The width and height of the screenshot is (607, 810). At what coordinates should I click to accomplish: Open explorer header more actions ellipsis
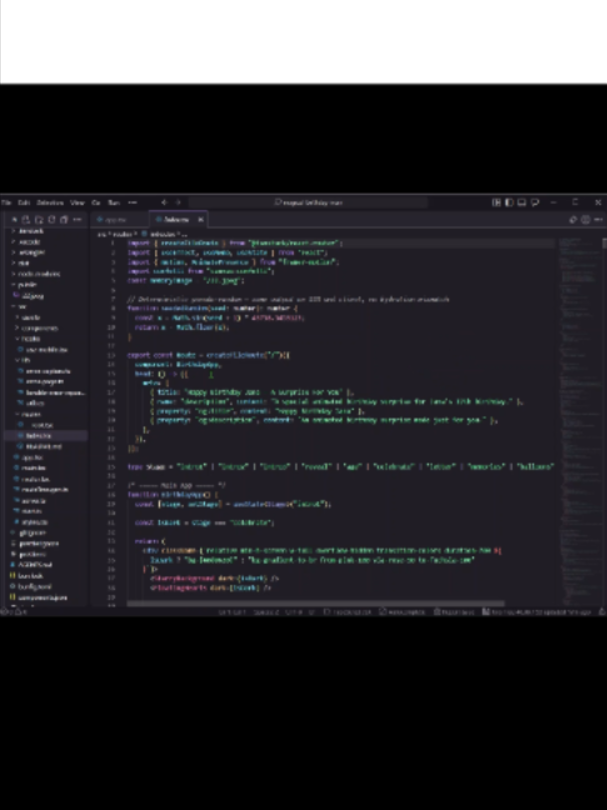pos(77,220)
